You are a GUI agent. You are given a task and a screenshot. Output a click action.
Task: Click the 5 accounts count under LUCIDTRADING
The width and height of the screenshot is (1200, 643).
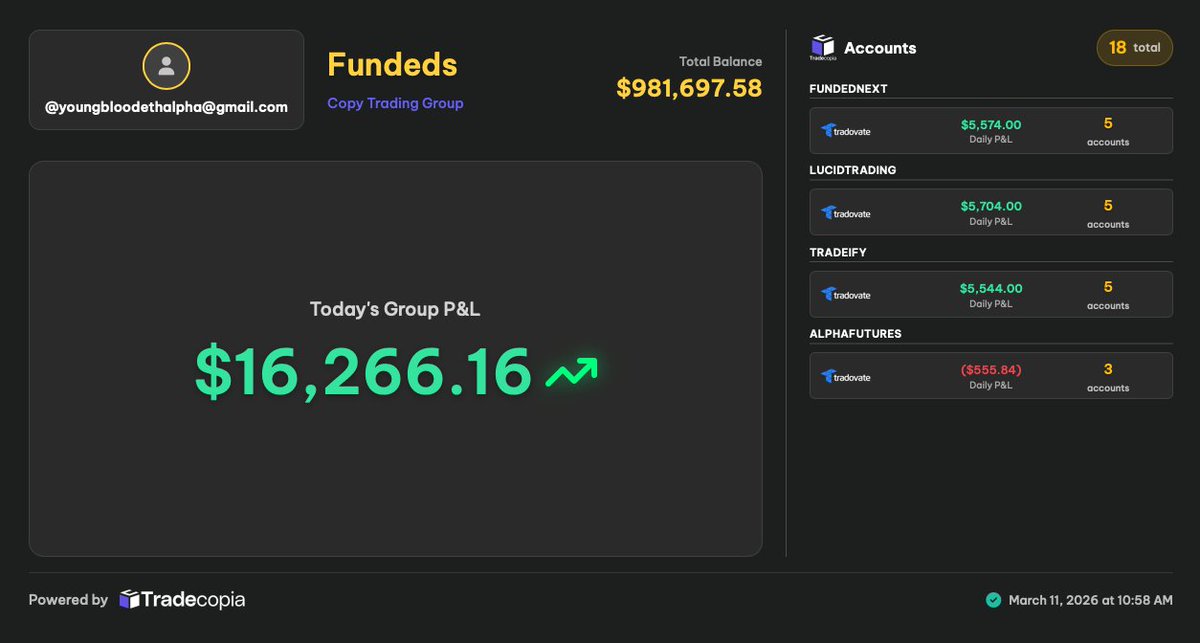(1108, 213)
